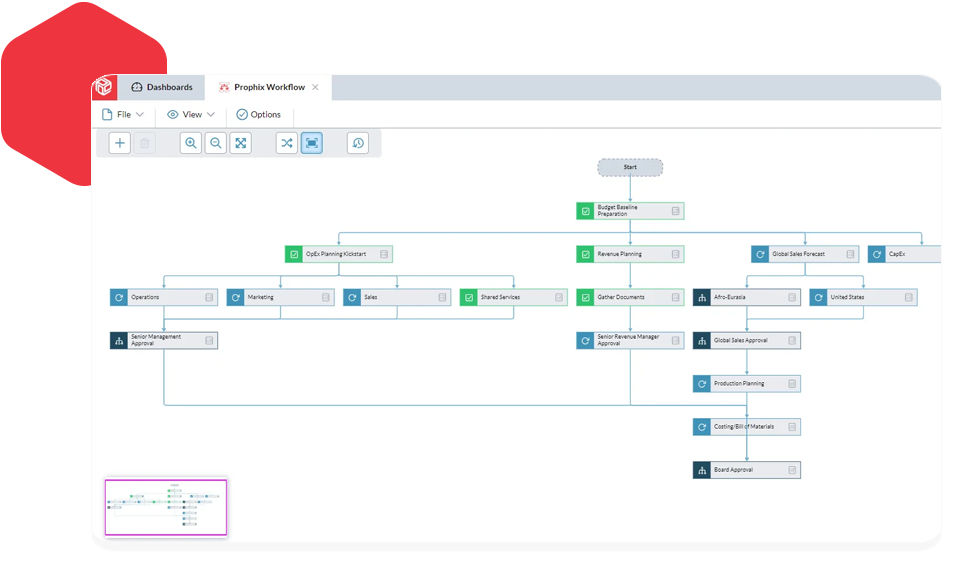Open the File menu dropdown
This screenshot has width=966, height=564.
pyautogui.click(x=123, y=115)
